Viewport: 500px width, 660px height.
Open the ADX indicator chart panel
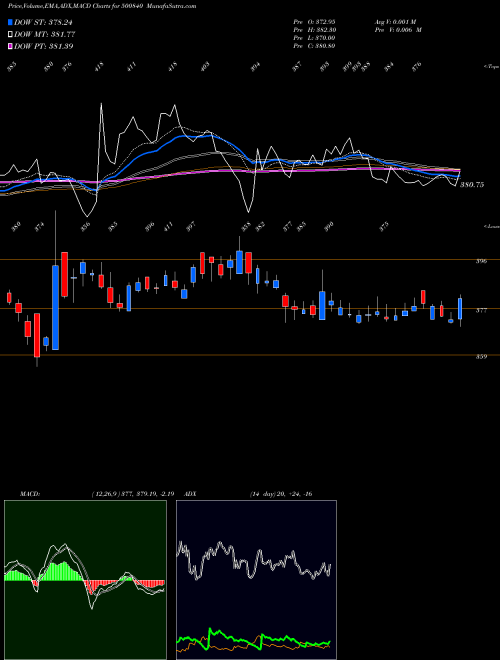(x=256, y=580)
